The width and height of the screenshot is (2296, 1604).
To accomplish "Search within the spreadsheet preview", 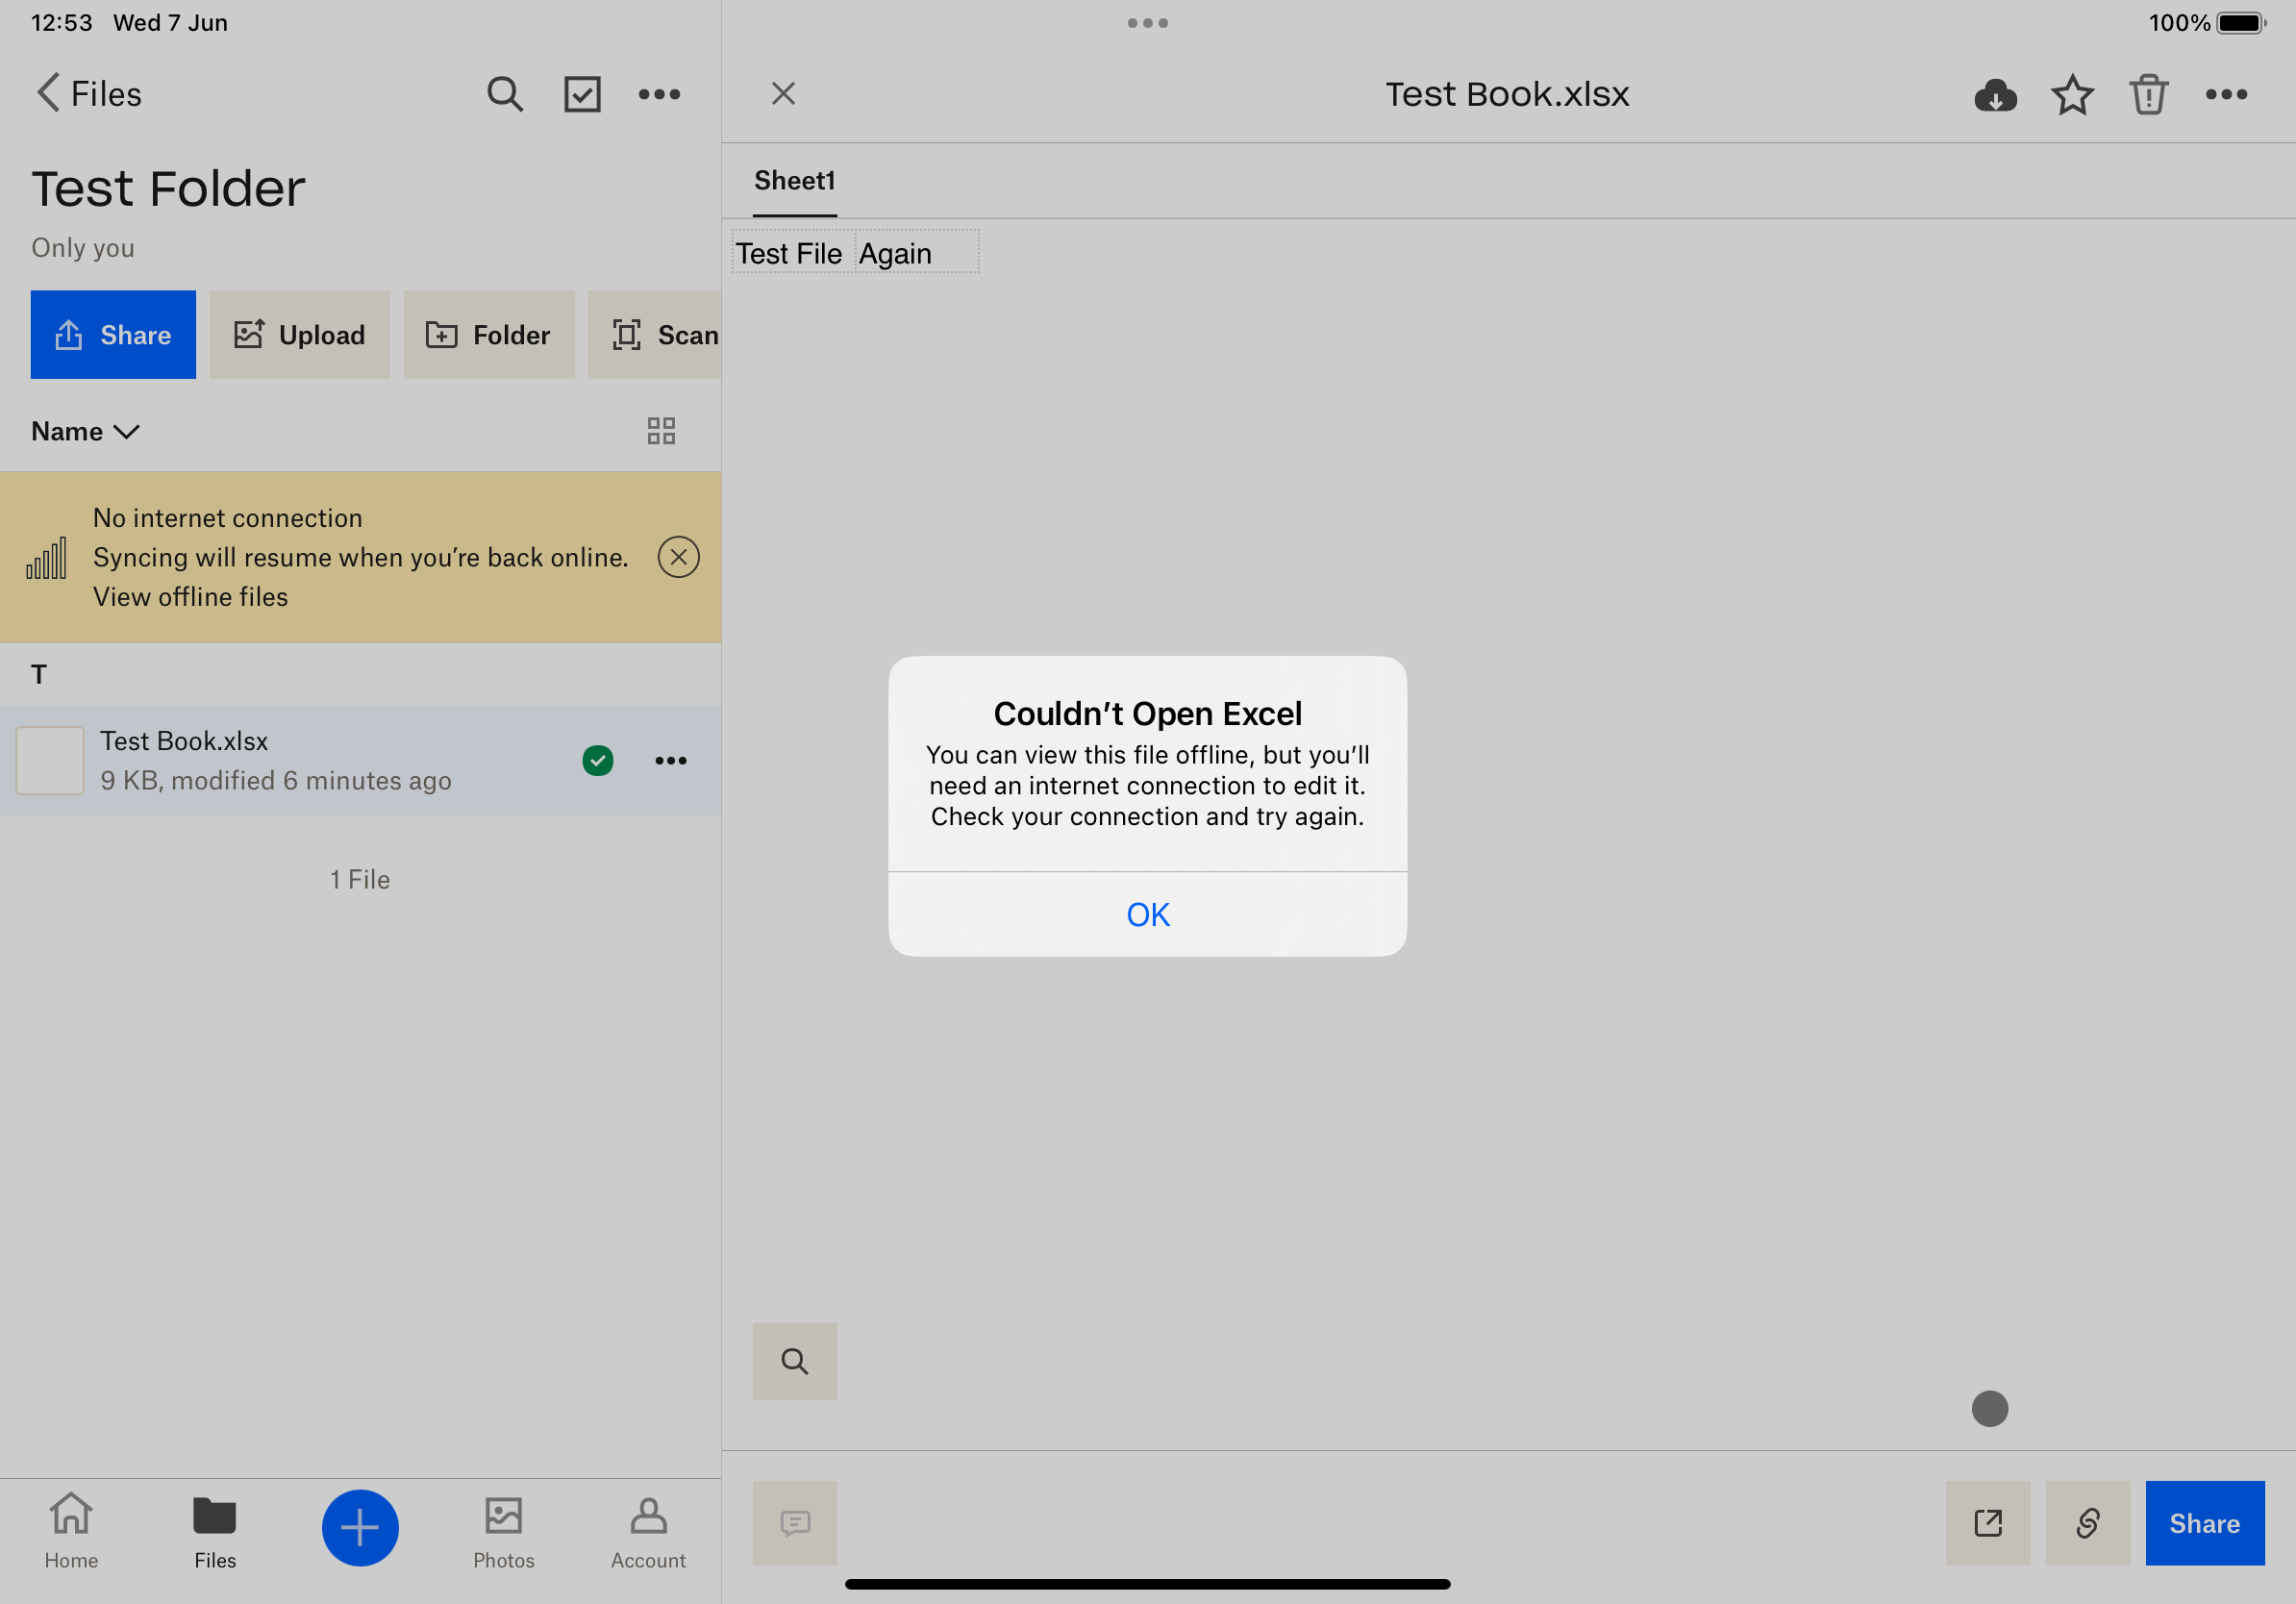I will [x=795, y=1362].
